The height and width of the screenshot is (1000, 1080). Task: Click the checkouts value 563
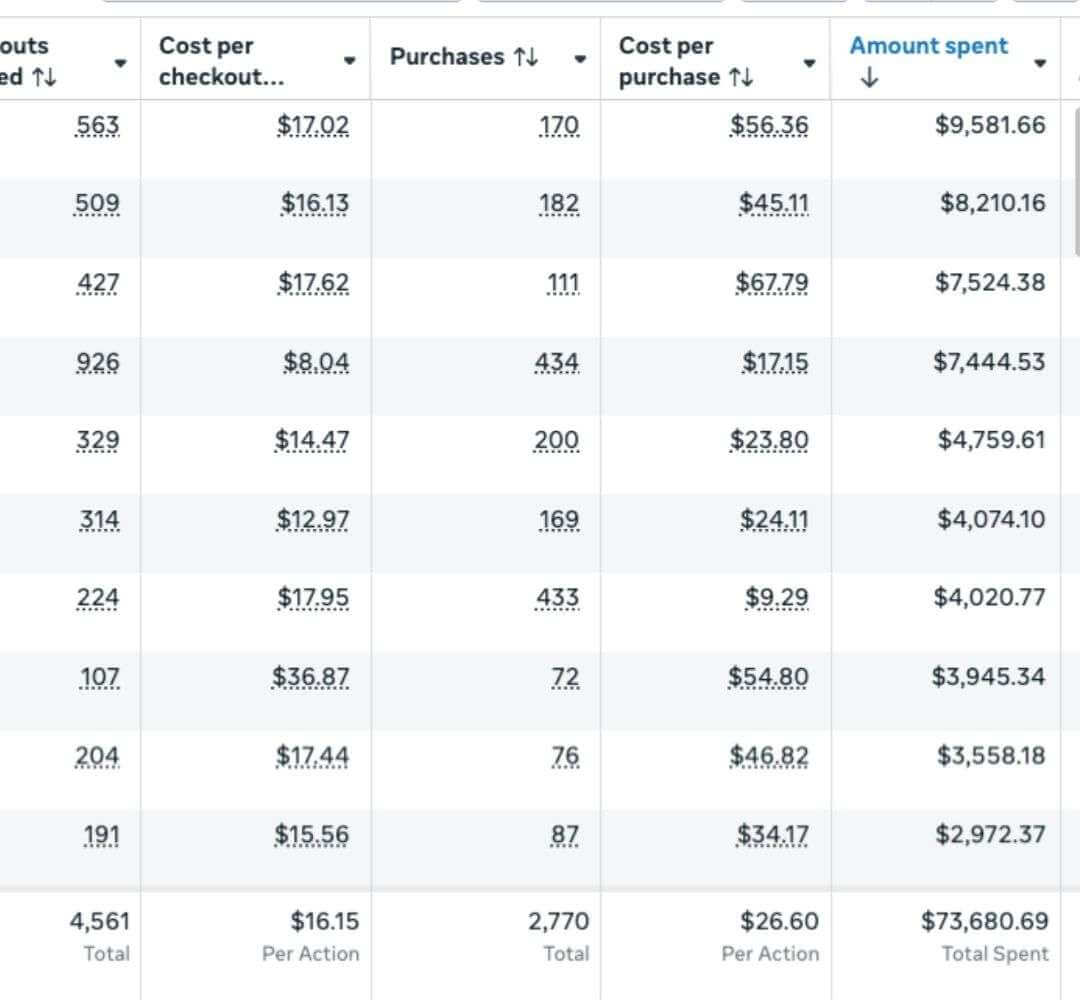98,126
